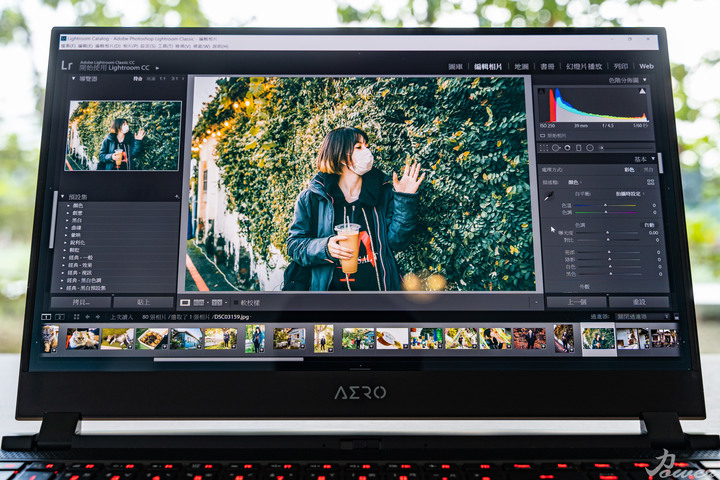Image resolution: width=720 pixels, height=480 pixels.
Task: Click the Reset button (重設)
Action: coord(639,302)
